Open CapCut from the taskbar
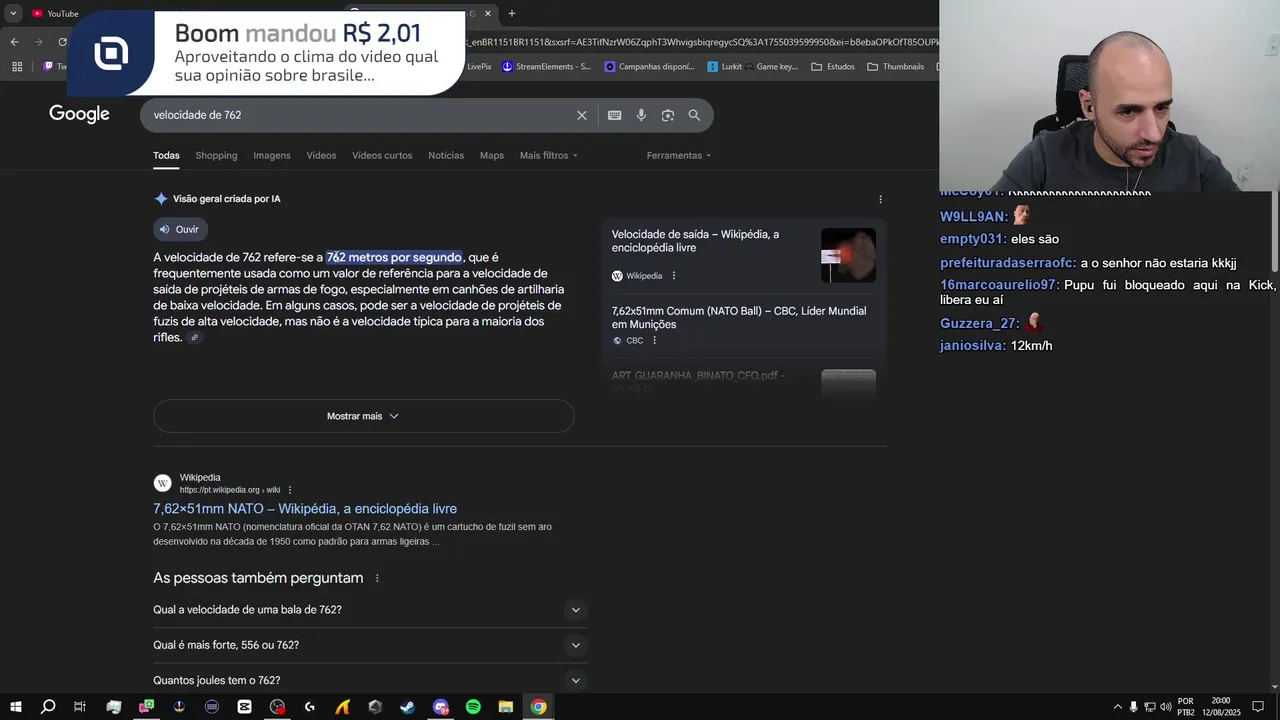Viewport: 1280px width, 720px height. pos(245,707)
